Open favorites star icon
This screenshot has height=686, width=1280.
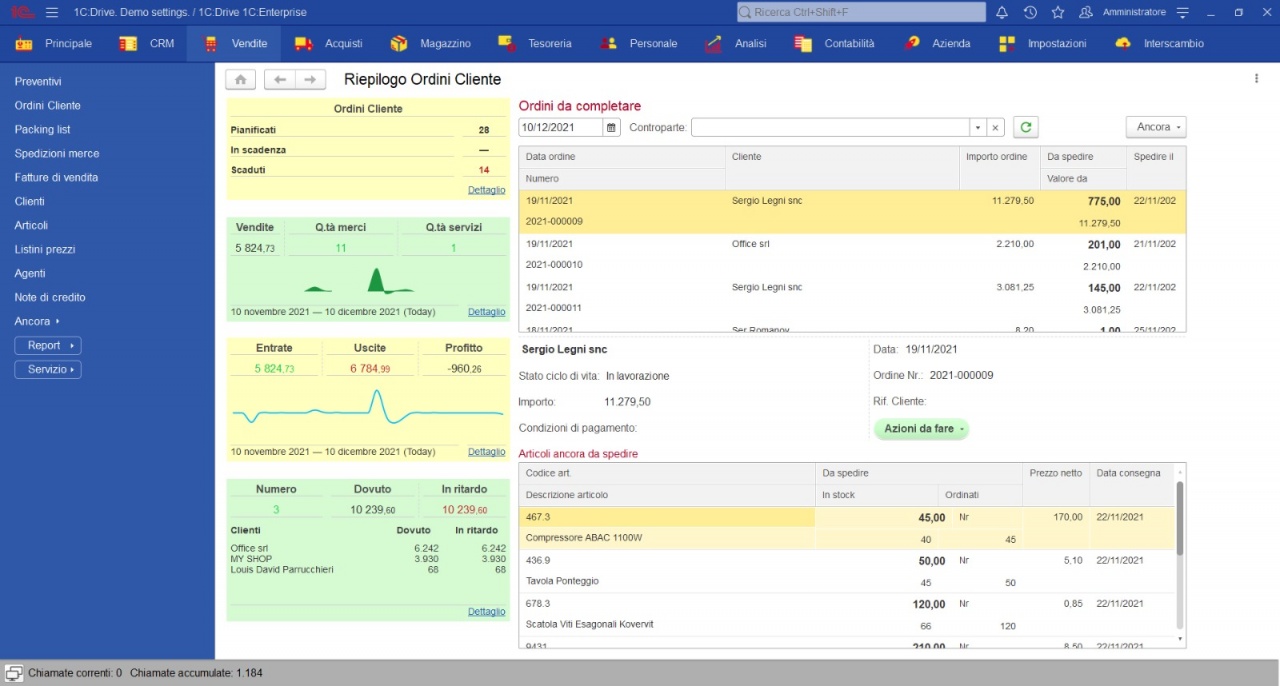pos(1058,12)
